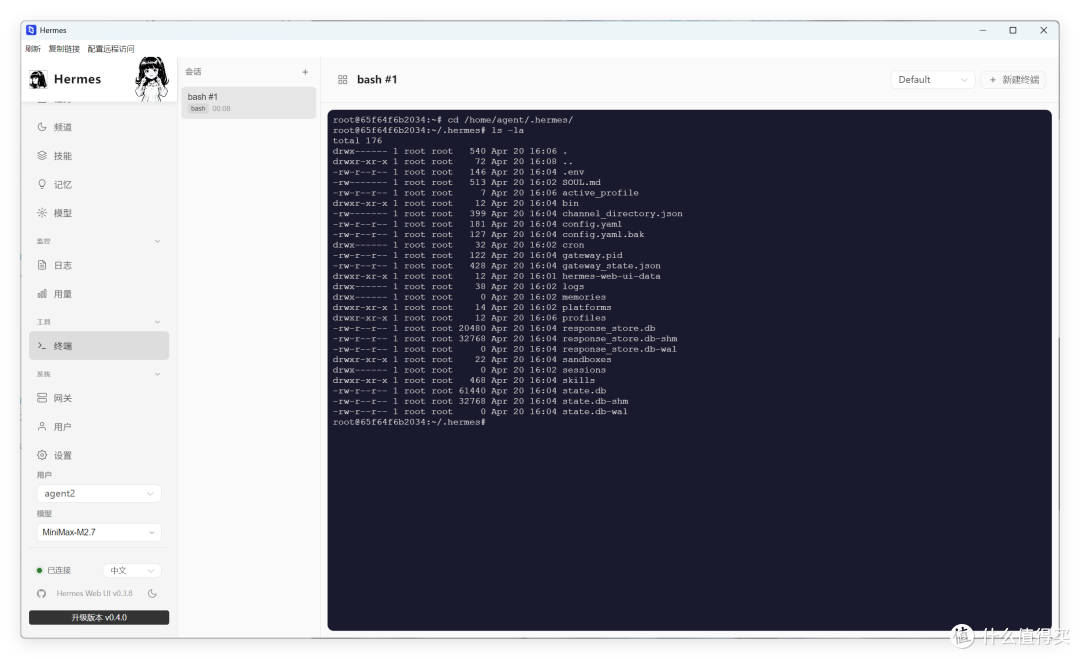Click the Hermes logo in sidebar header
This screenshot has height=659, width=1080.
38,79
